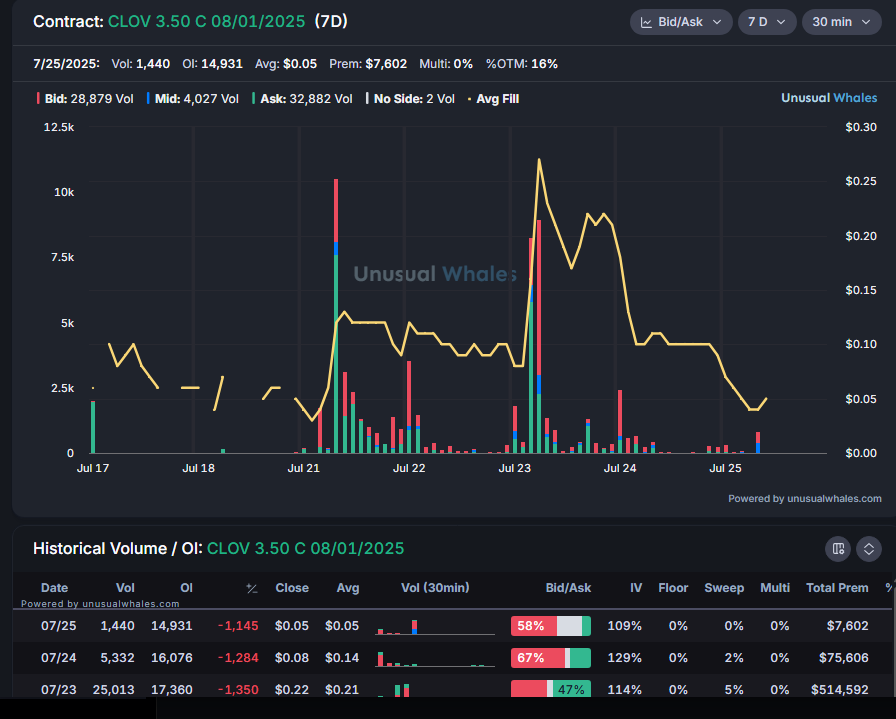Image resolution: width=896 pixels, height=719 pixels.
Task: Click the 07/25 volume sparkline thumbnail
Action: [x=435, y=627]
